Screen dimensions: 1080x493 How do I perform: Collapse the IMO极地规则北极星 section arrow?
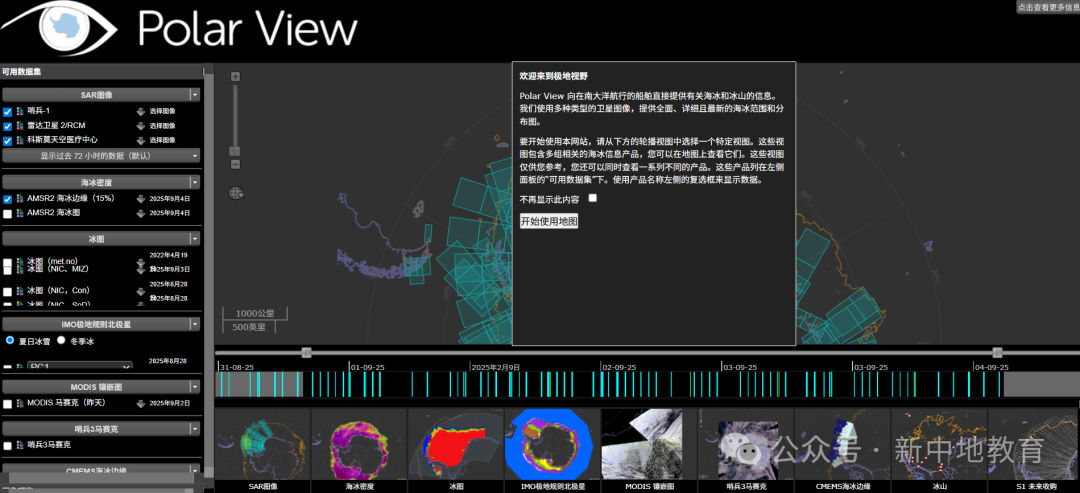[x=196, y=324]
